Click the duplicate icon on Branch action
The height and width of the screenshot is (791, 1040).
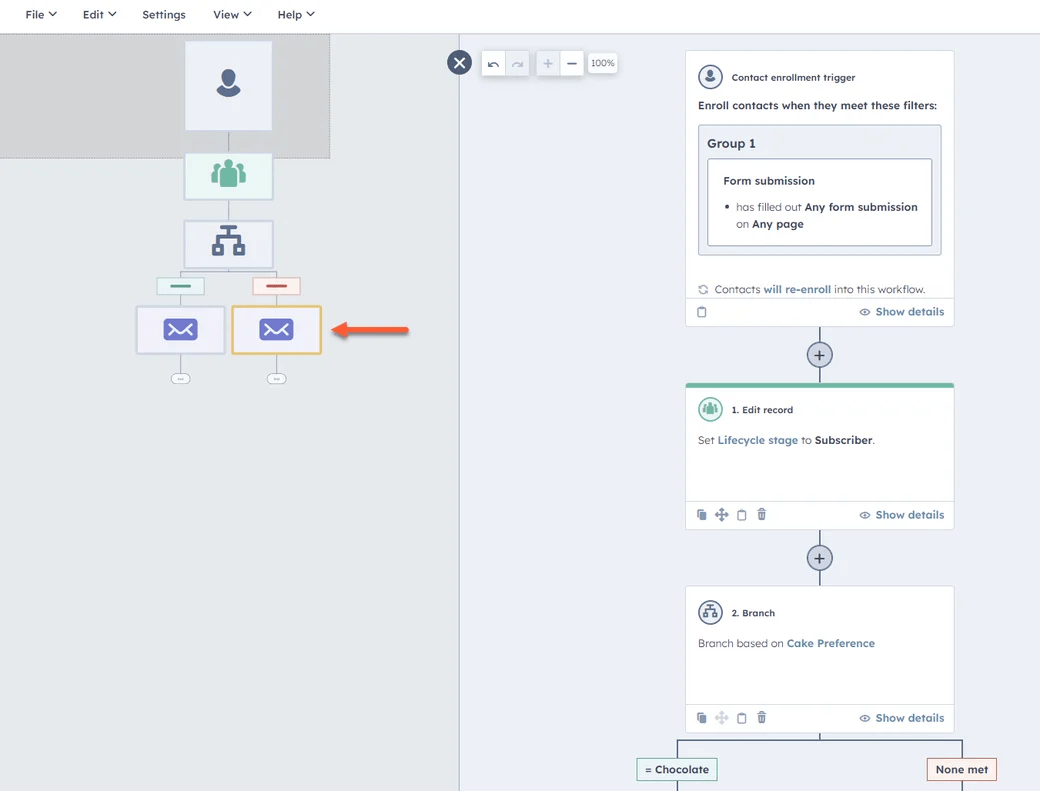point(702,718)
